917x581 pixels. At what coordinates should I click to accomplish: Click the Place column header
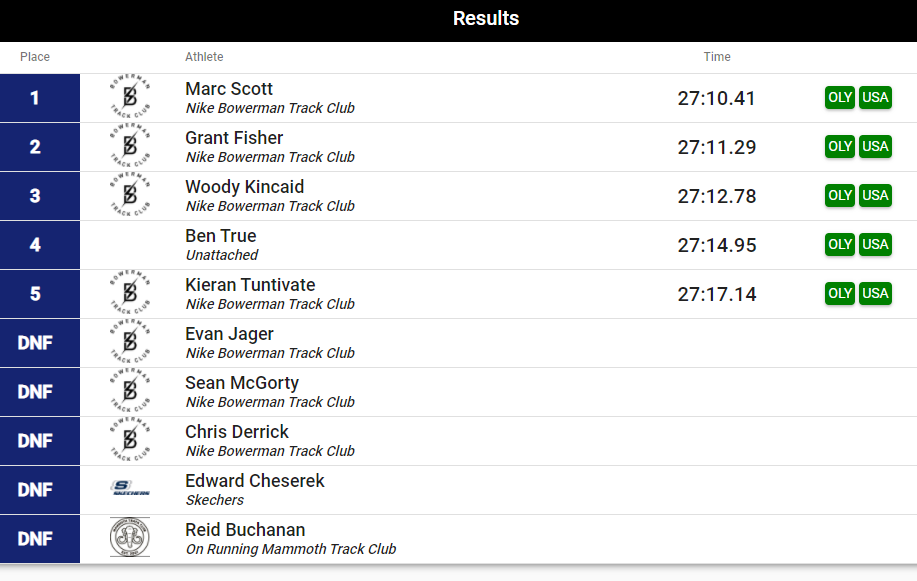point(35,57)
